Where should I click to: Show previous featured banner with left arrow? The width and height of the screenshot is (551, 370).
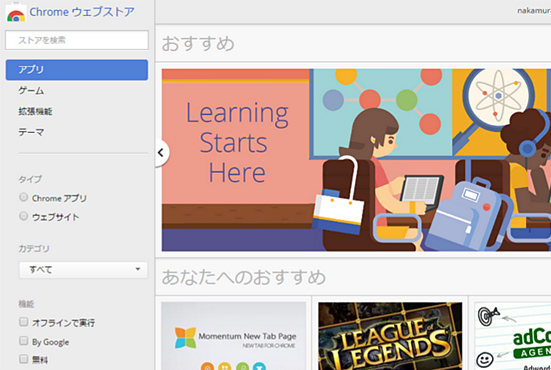161,153
